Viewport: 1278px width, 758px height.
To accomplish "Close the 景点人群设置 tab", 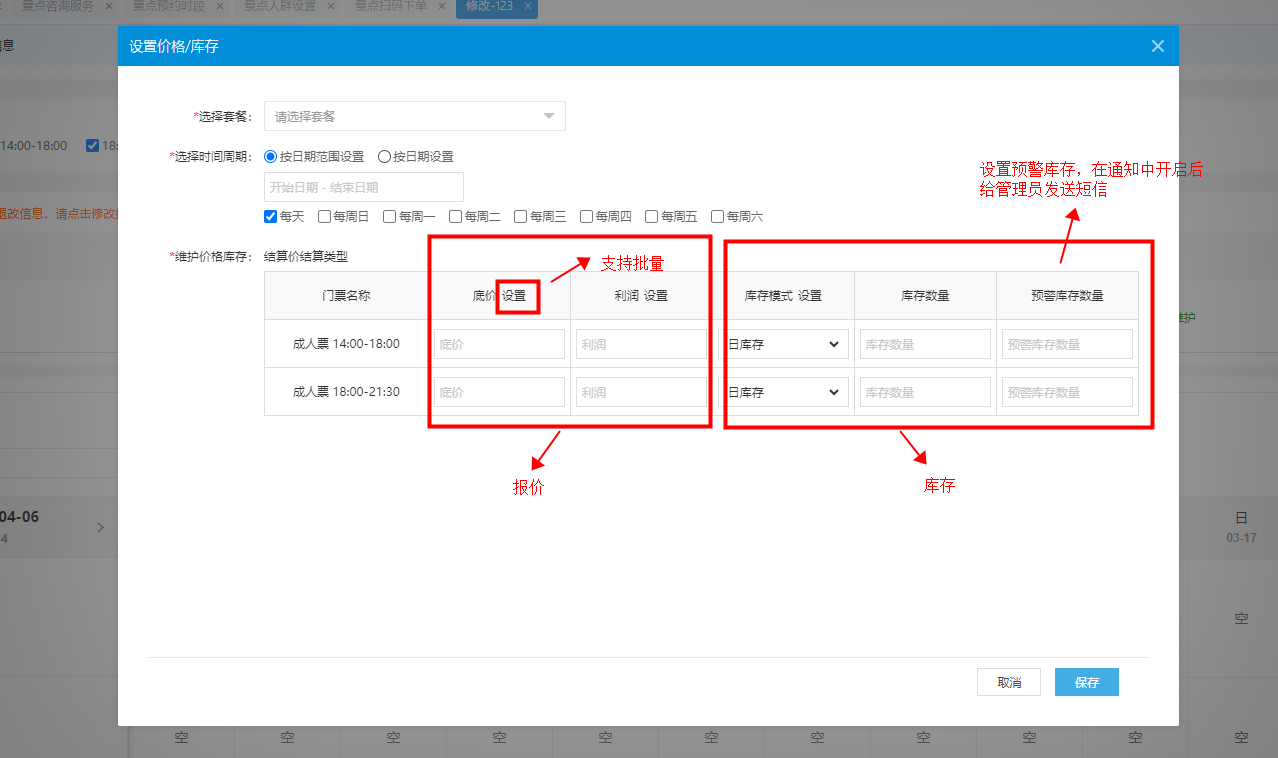I will tap(331, 6).
